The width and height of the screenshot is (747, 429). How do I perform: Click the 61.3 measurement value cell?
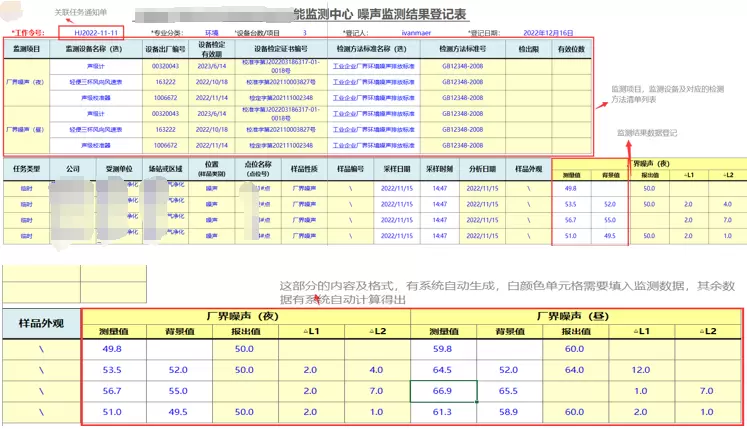click(x=443, y=411)
